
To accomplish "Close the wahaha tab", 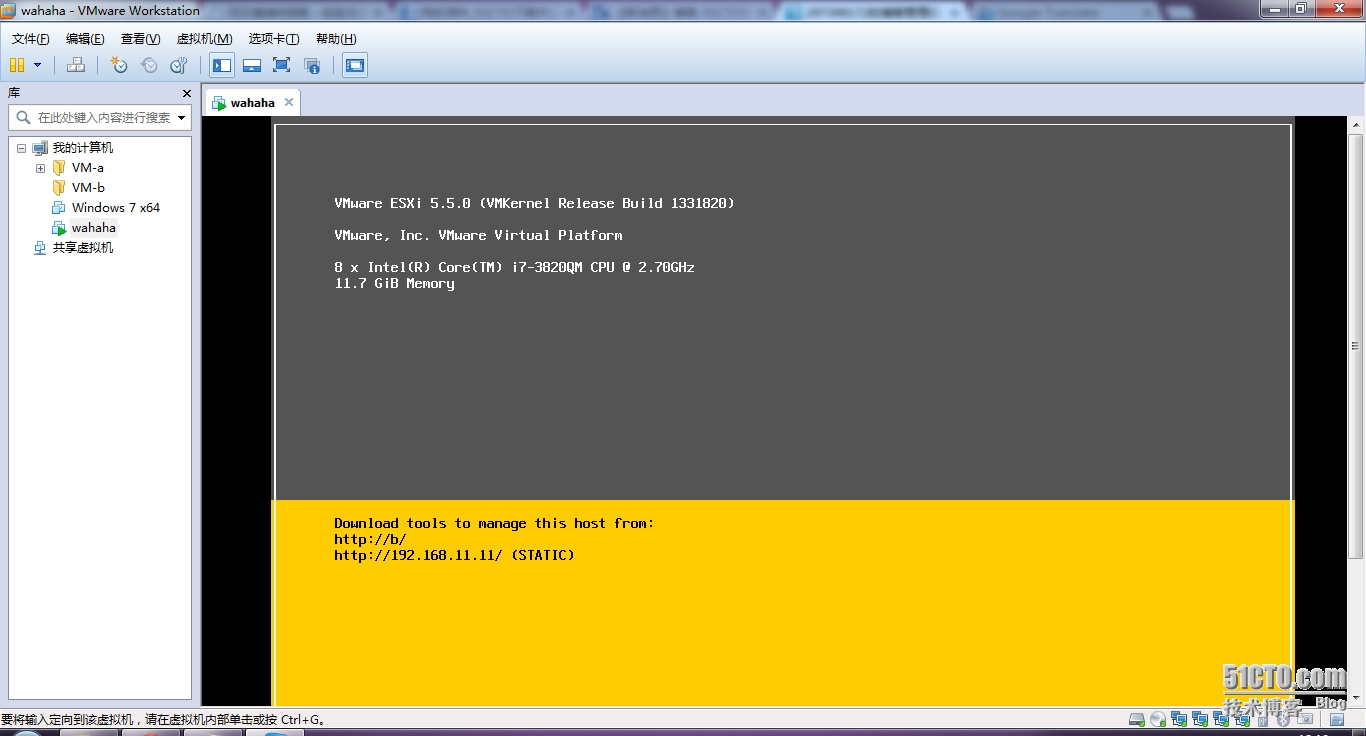I will pyautogui.click(x=289, y=102).
